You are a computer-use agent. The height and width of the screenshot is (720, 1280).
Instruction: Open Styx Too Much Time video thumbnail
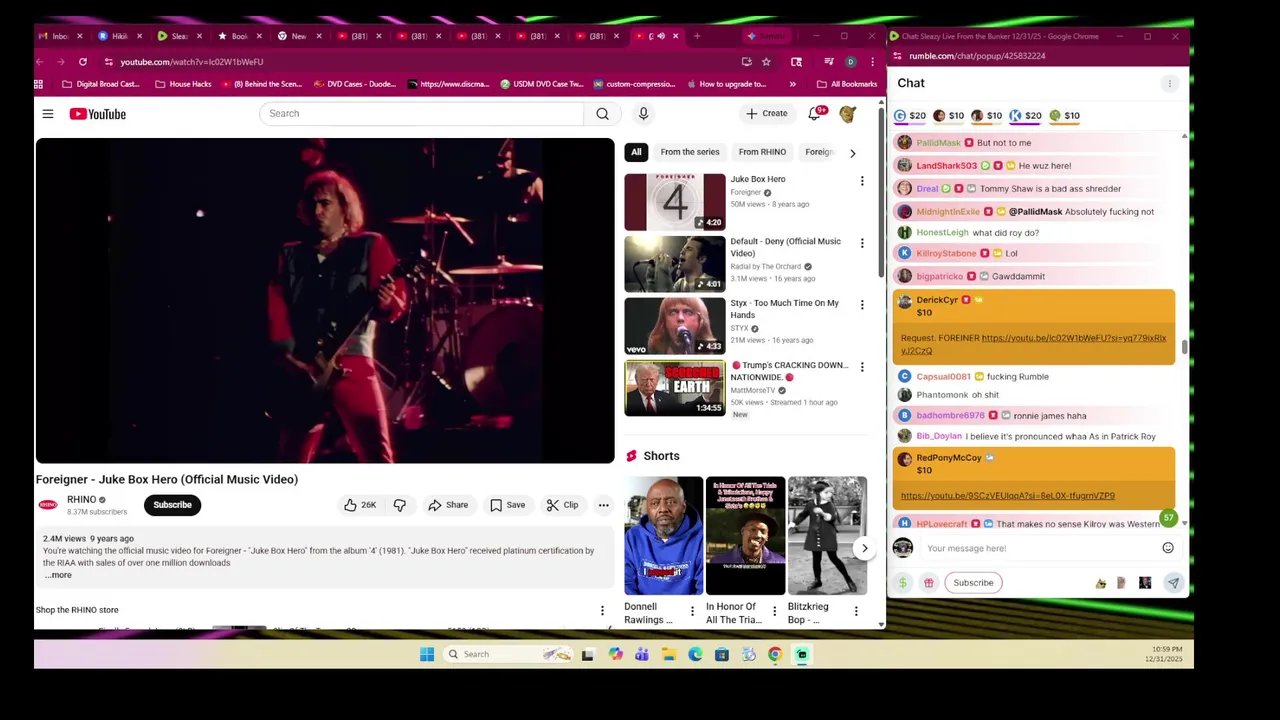(675, 326)
